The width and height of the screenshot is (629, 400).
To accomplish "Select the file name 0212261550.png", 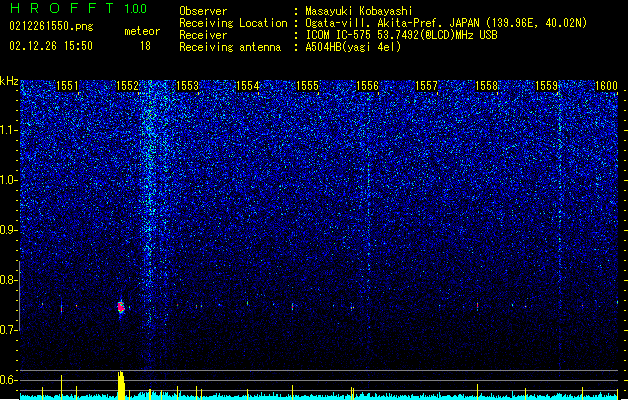I will [51, 26].
